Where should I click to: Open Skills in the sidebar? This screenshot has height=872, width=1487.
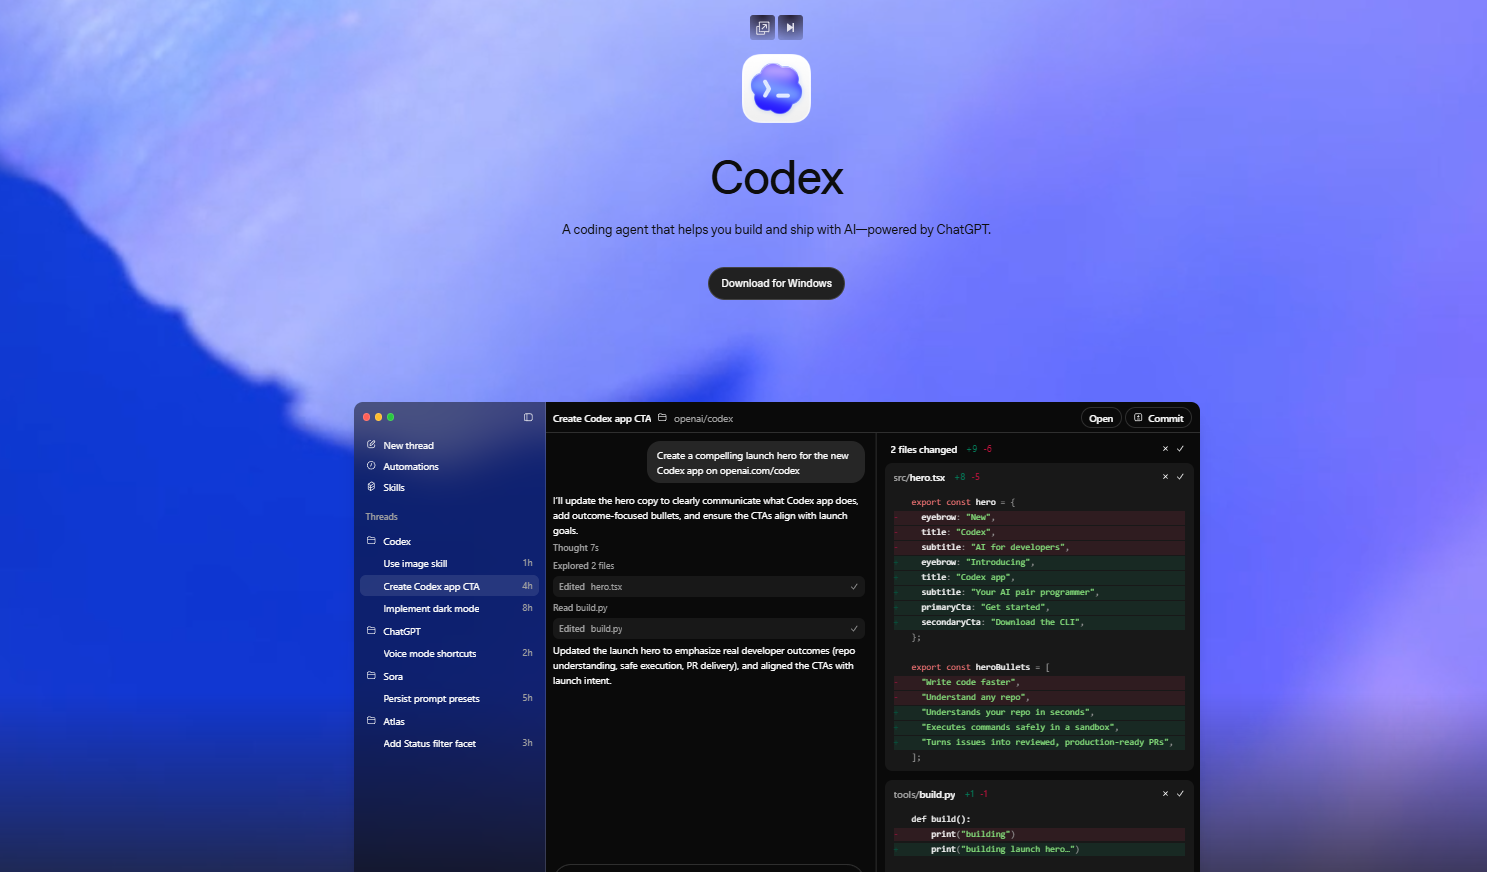click(x=394, y=488)
